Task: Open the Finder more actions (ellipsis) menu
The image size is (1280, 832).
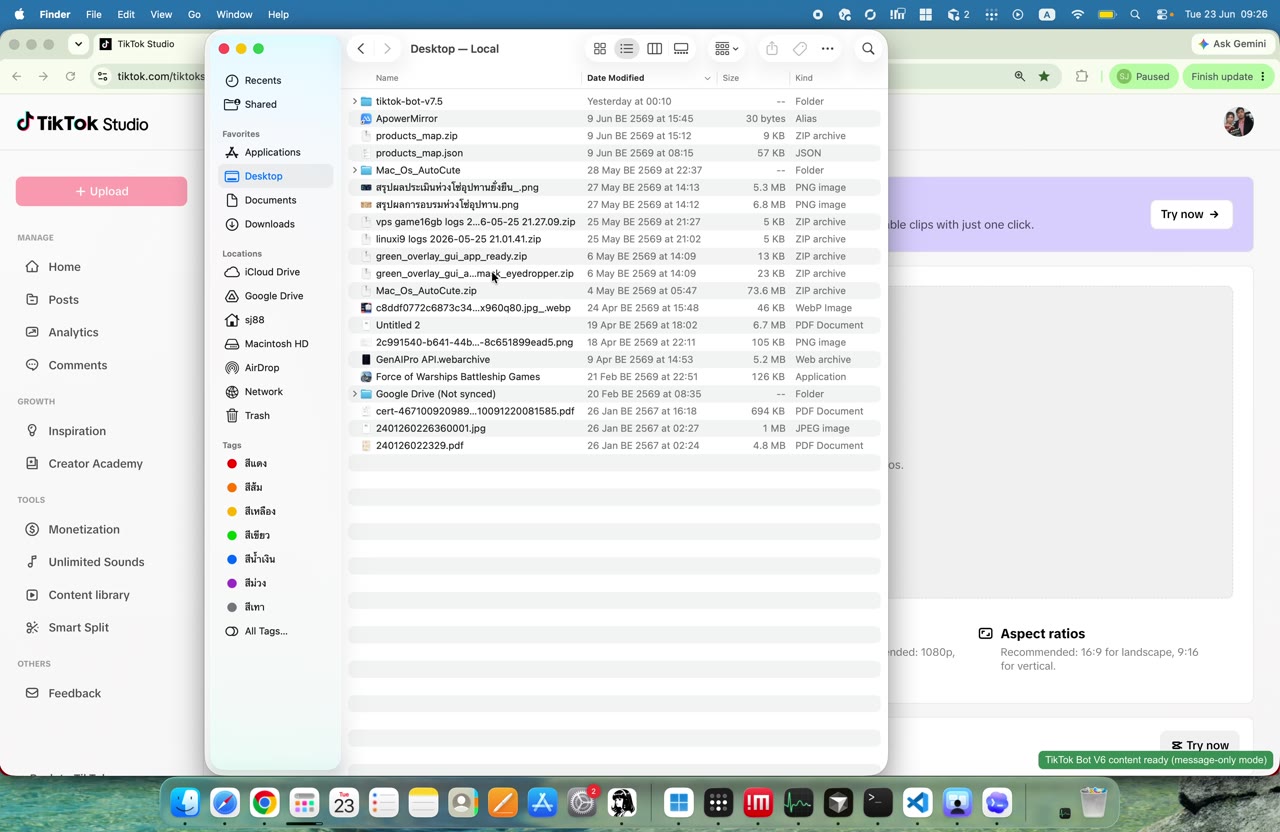Action: tap(827, 48)
